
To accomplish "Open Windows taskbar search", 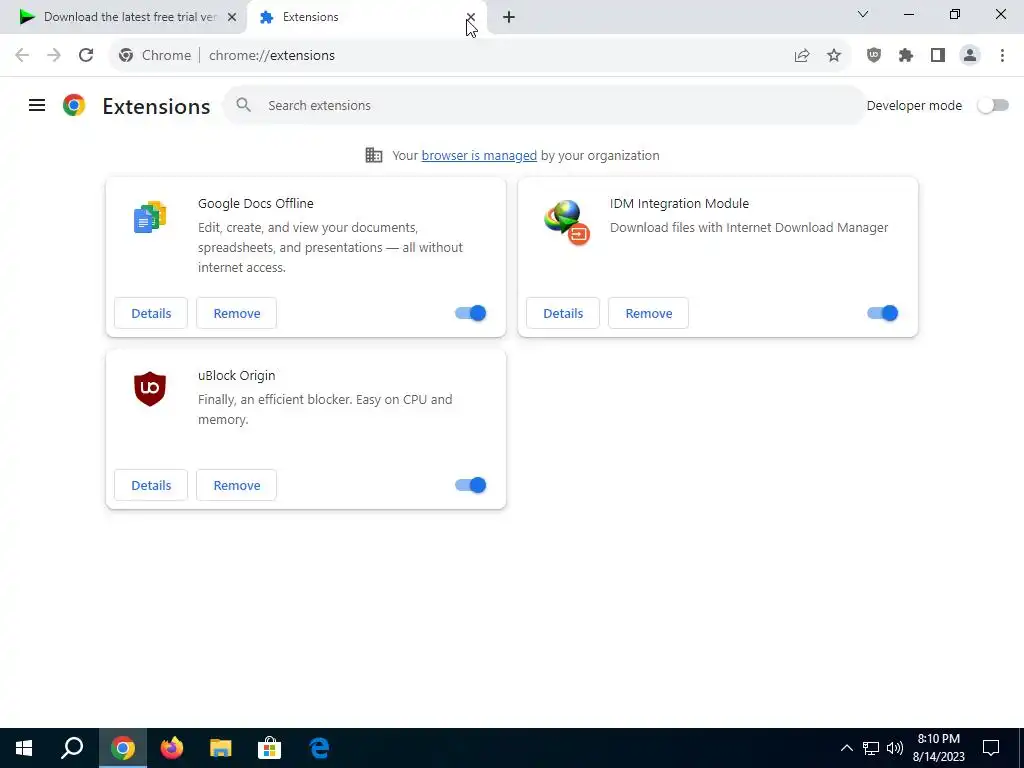I will click(72, 748).
